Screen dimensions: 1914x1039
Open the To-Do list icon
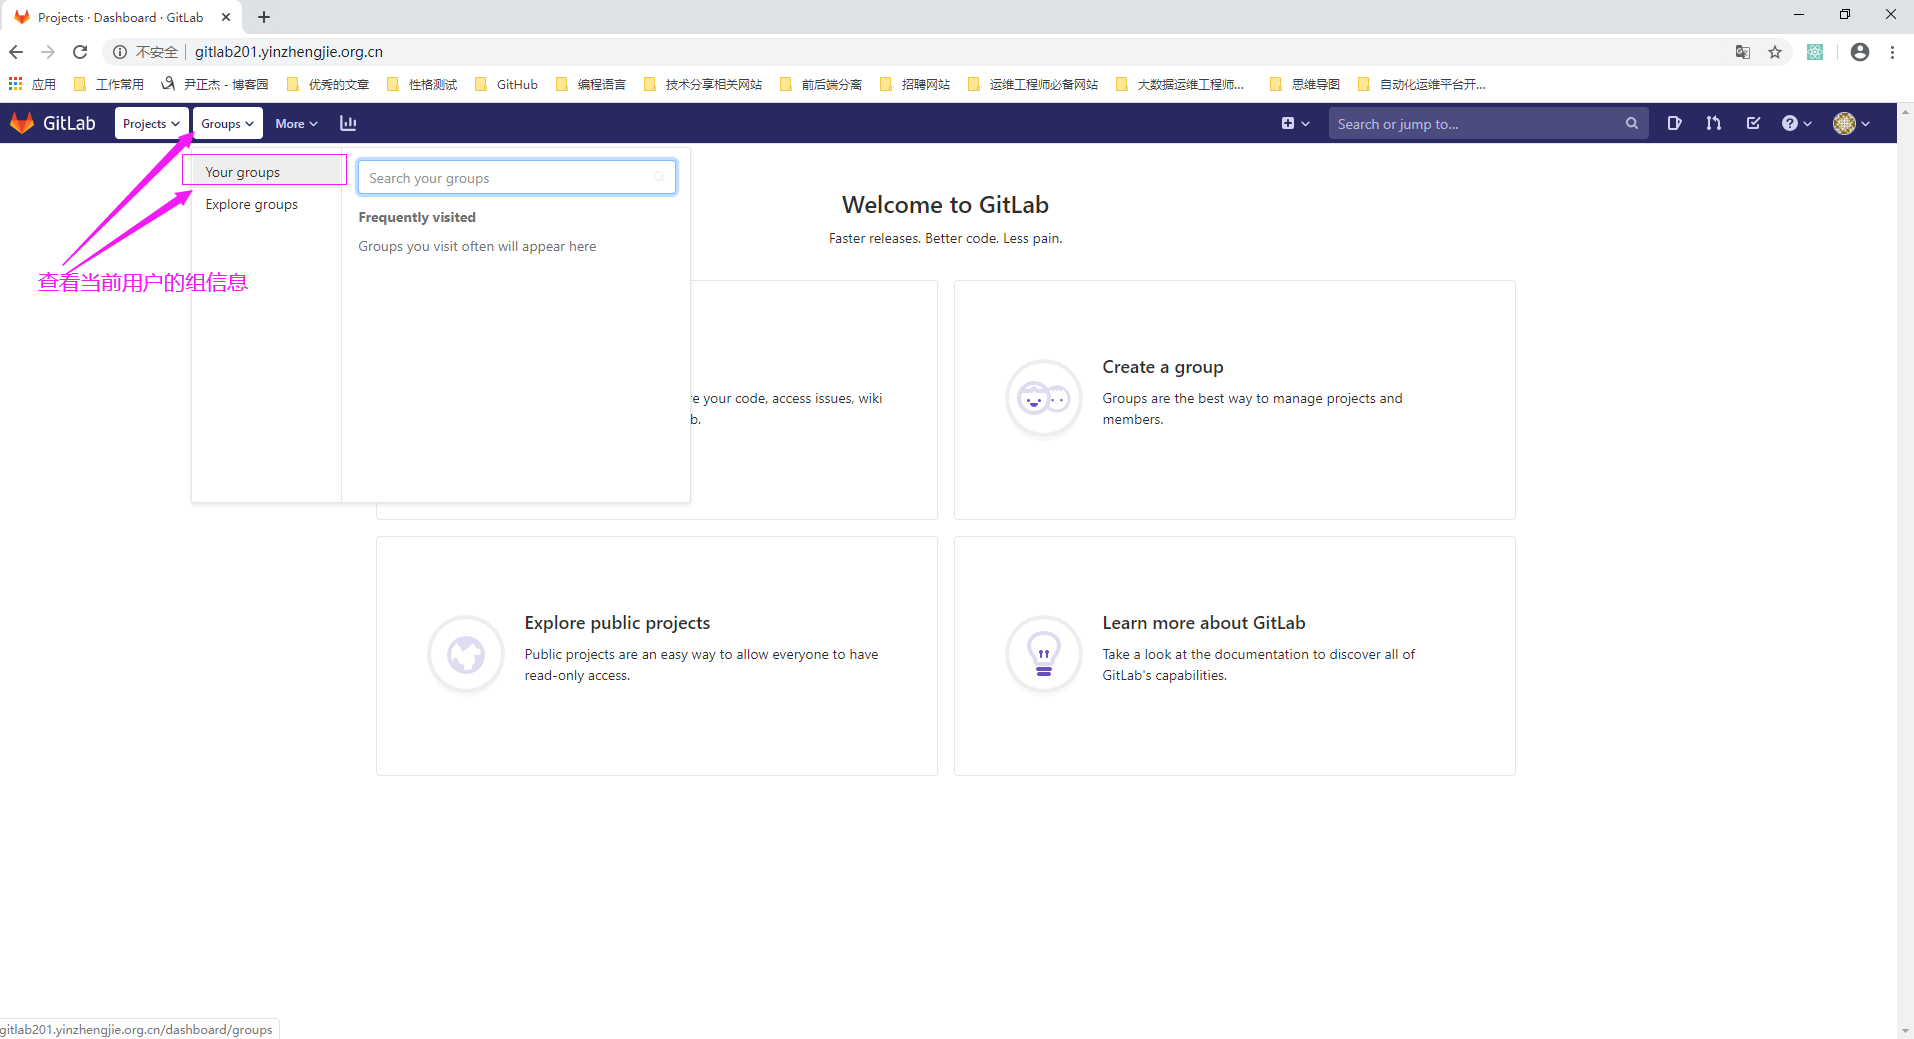click(x=1753, y=123)
